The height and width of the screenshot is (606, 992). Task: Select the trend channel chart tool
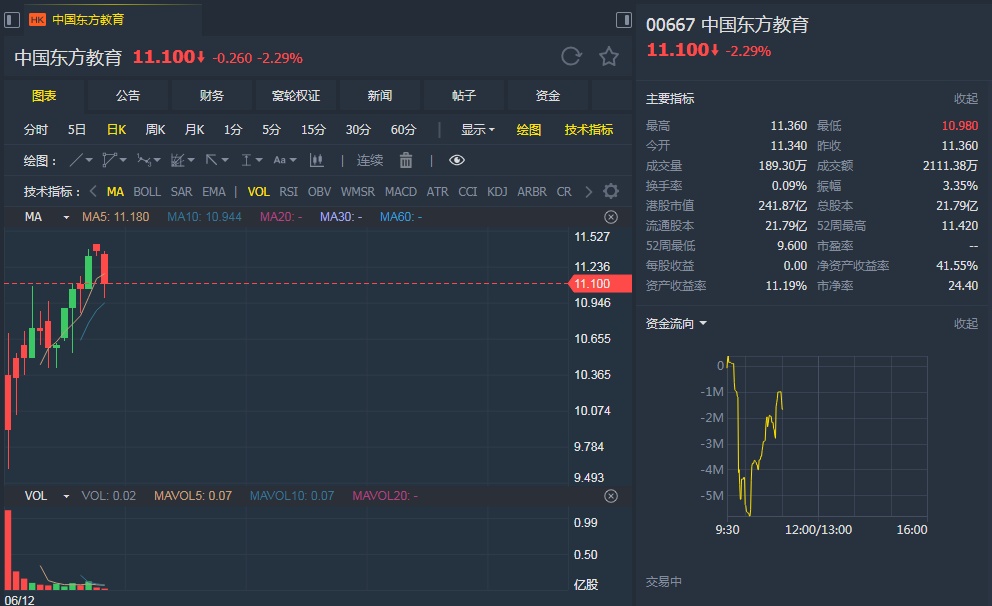coord(177,161)
